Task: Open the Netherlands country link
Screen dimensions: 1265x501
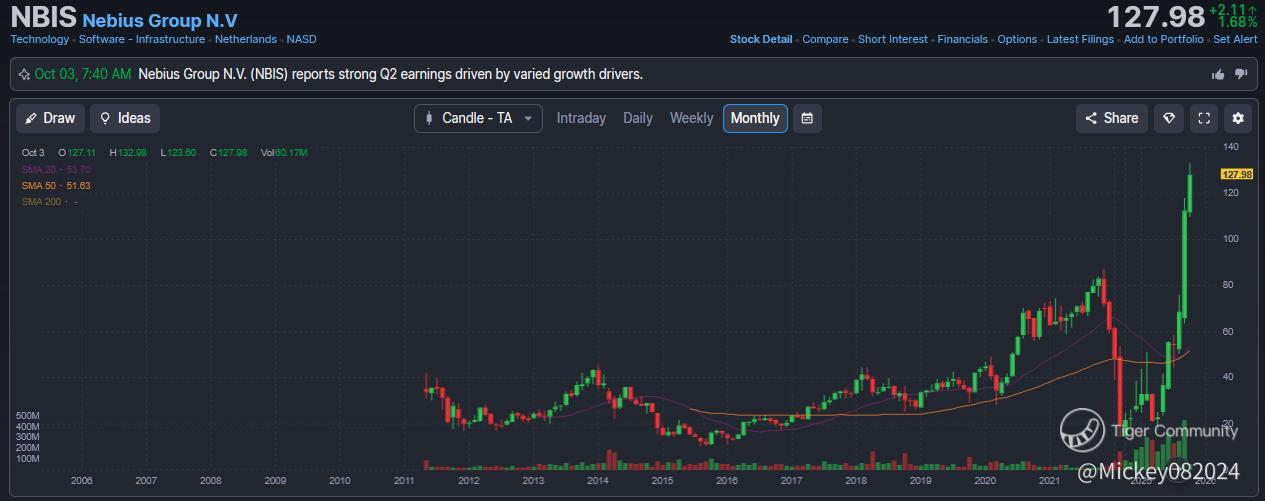Action: pyautogui.click(x=246, y=39)
